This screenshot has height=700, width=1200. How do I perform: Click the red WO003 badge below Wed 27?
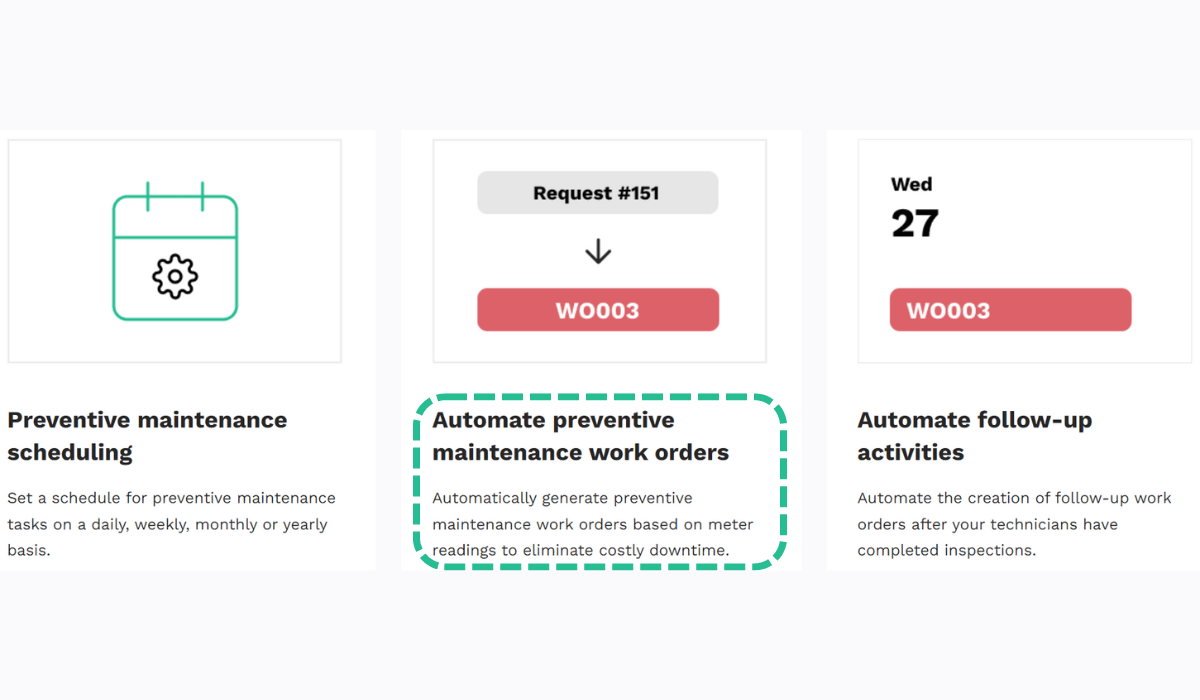point(1010,310)
